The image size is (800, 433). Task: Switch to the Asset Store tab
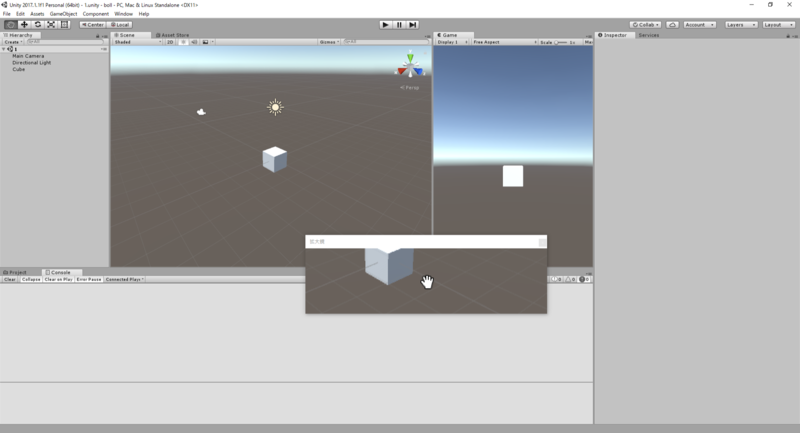pyautogui.click(x=172, y=35)
